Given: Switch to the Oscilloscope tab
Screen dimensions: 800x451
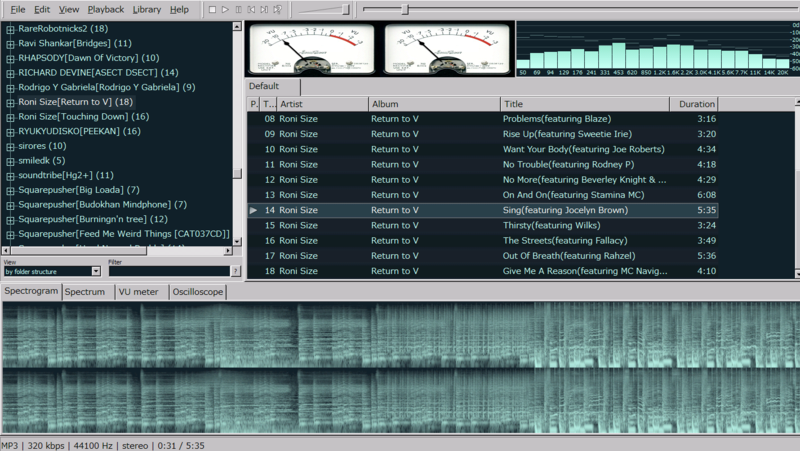Looking at the screenshot, I should [197, 292].
